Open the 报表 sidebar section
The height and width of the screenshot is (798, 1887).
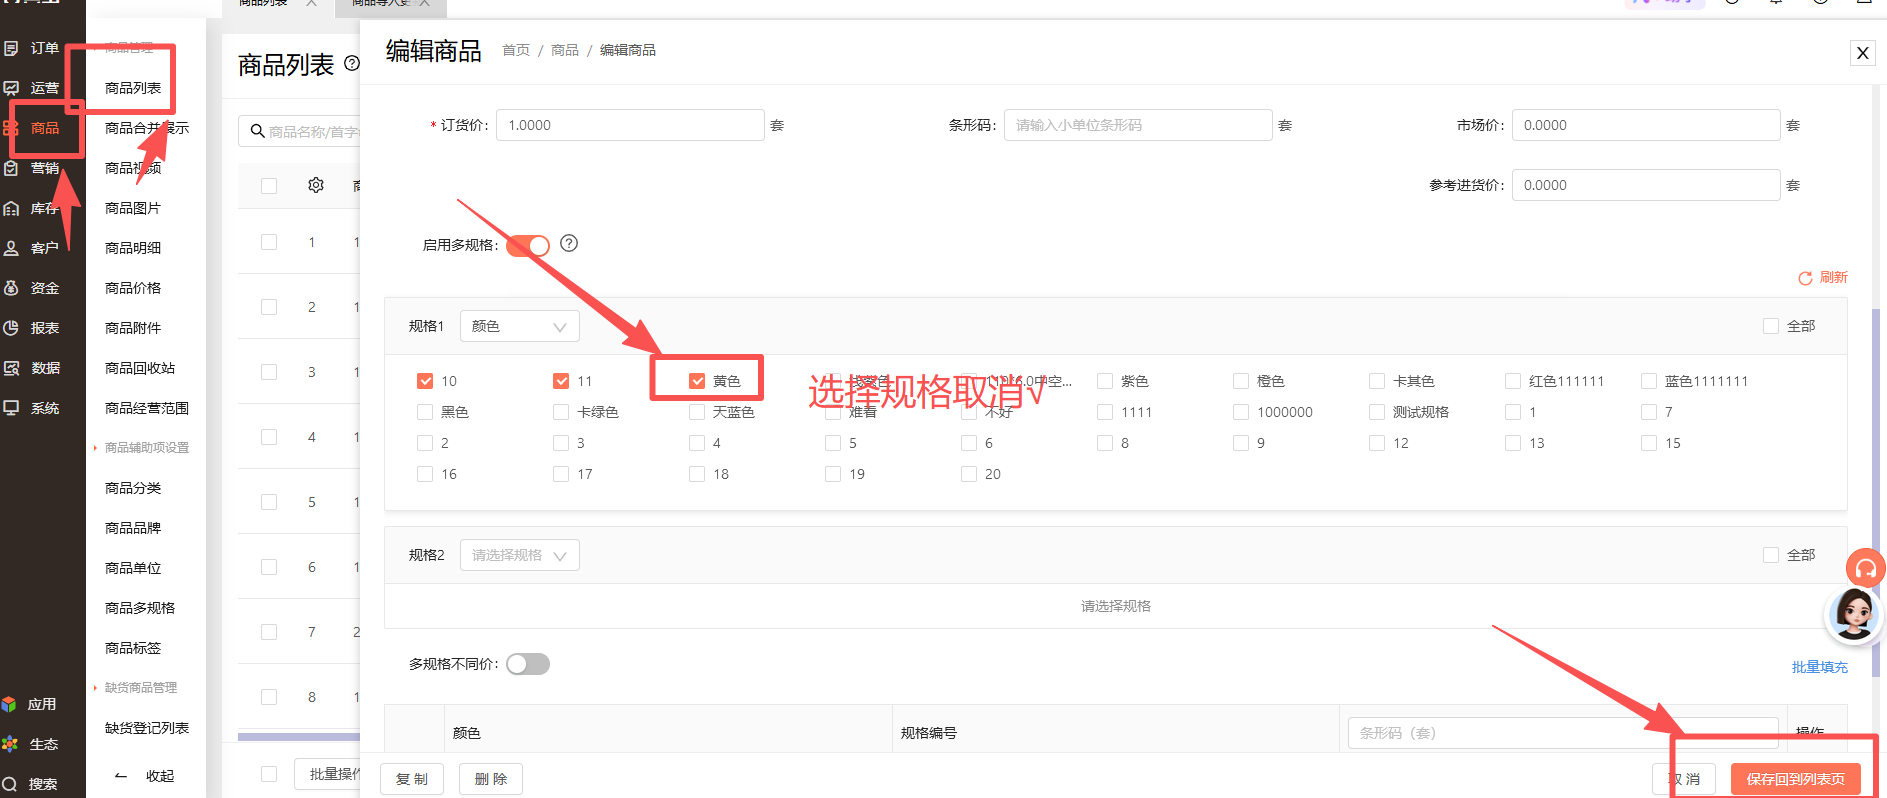pos(32,328)
